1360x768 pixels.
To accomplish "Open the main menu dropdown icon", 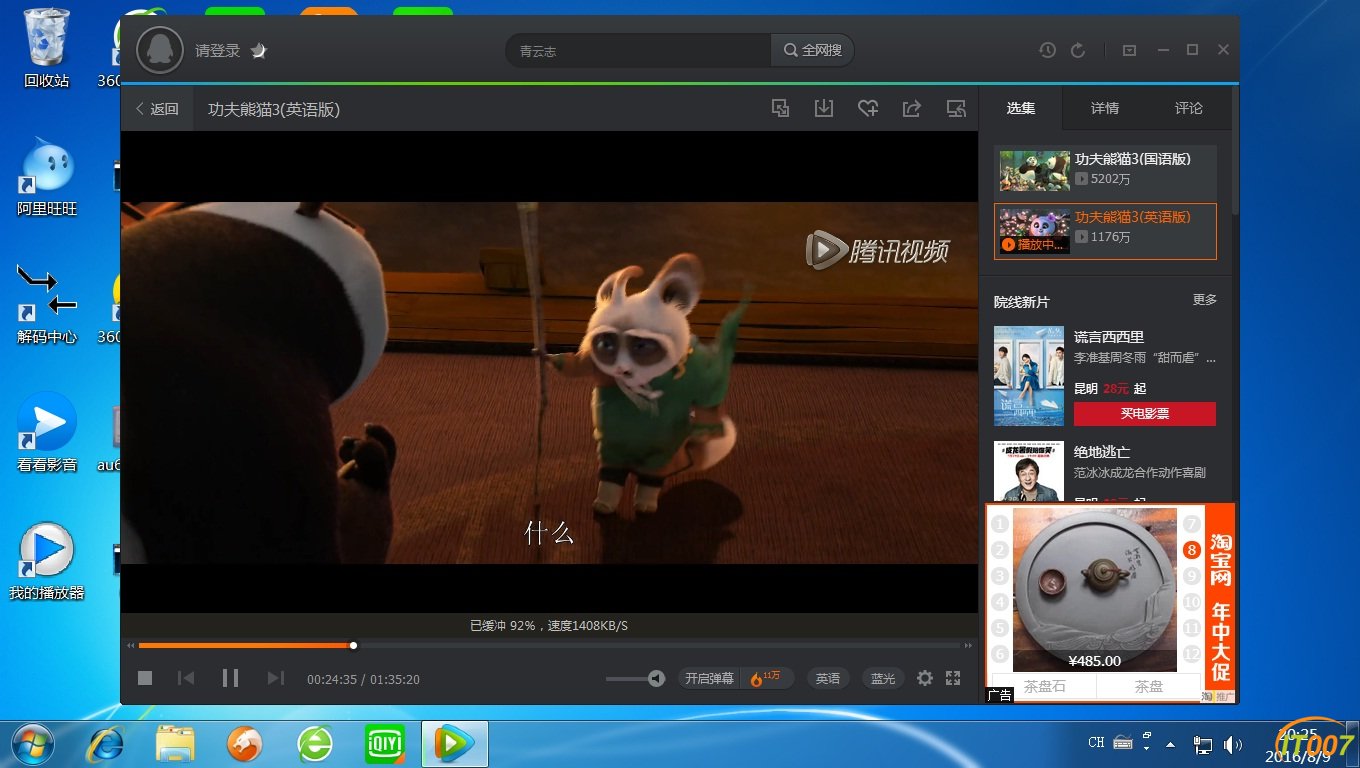I will coord(1130,50).
